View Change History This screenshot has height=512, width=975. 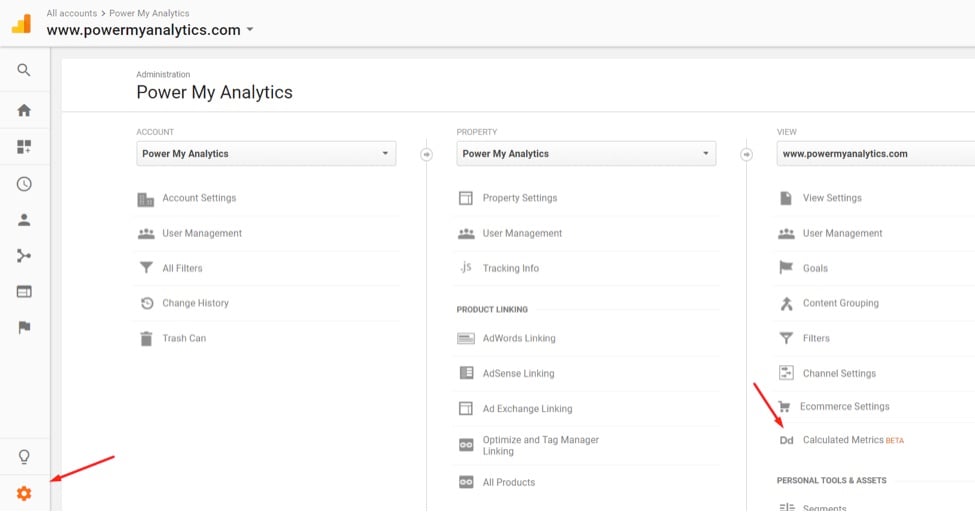[195, 303]
